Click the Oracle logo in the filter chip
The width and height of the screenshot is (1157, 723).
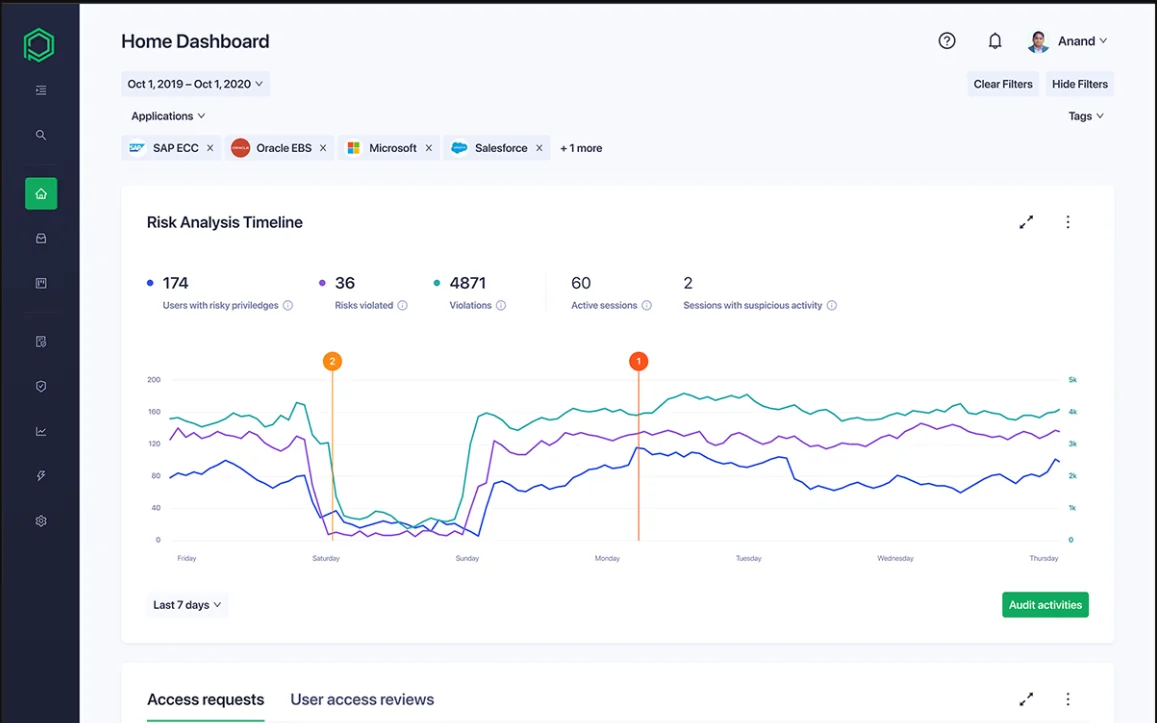tap(241, 148)
